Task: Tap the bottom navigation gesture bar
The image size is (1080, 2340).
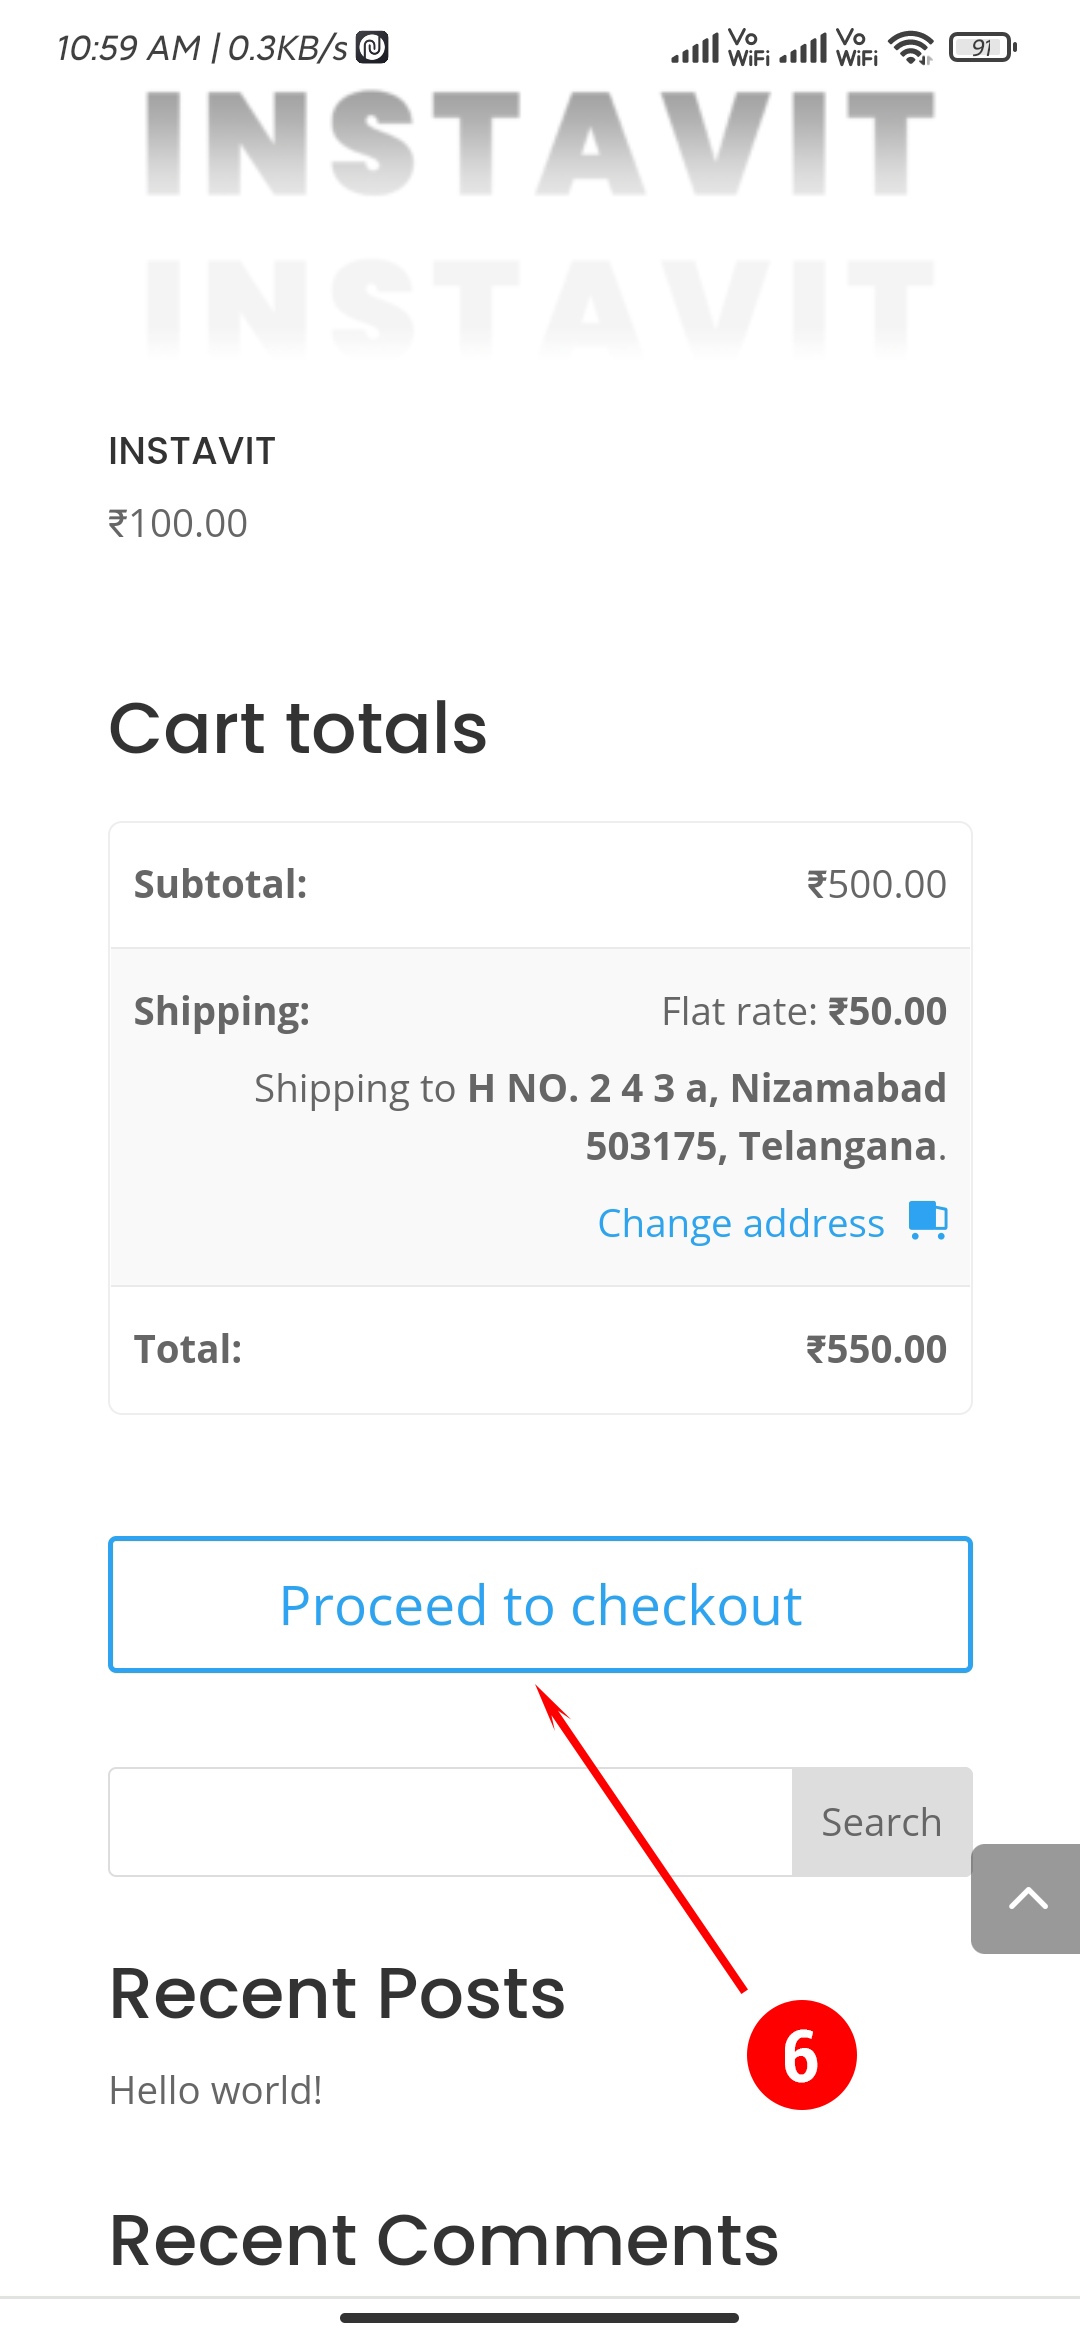Action: click(540, 2317)
